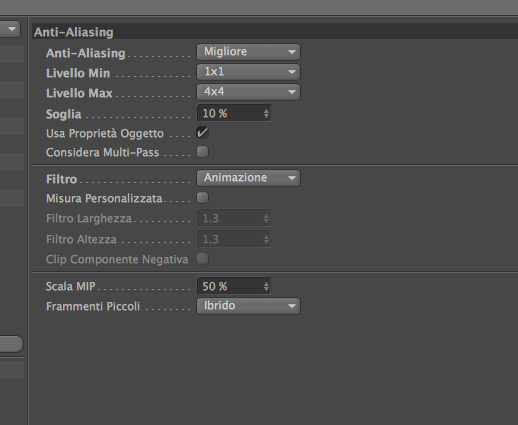
Task: Click the Scala MIP percentage field
Action: (234, 286)
